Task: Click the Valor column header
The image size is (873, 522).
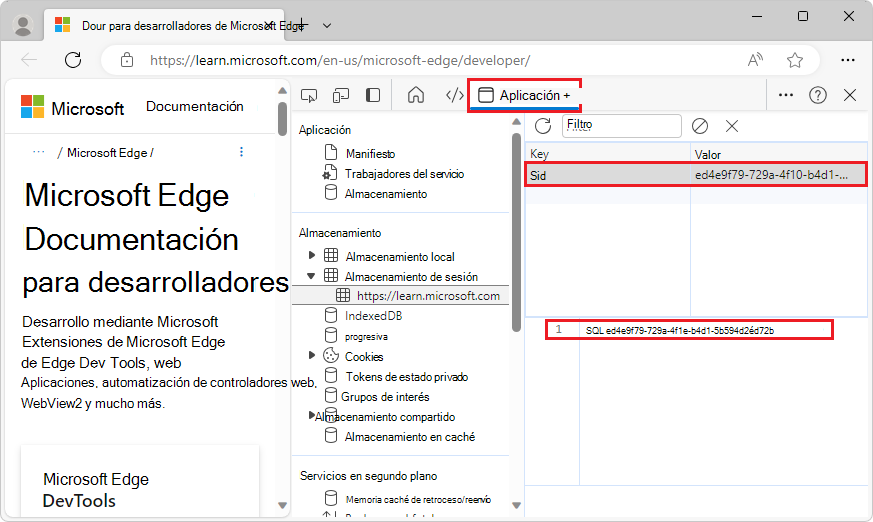Action: (779, 154)
